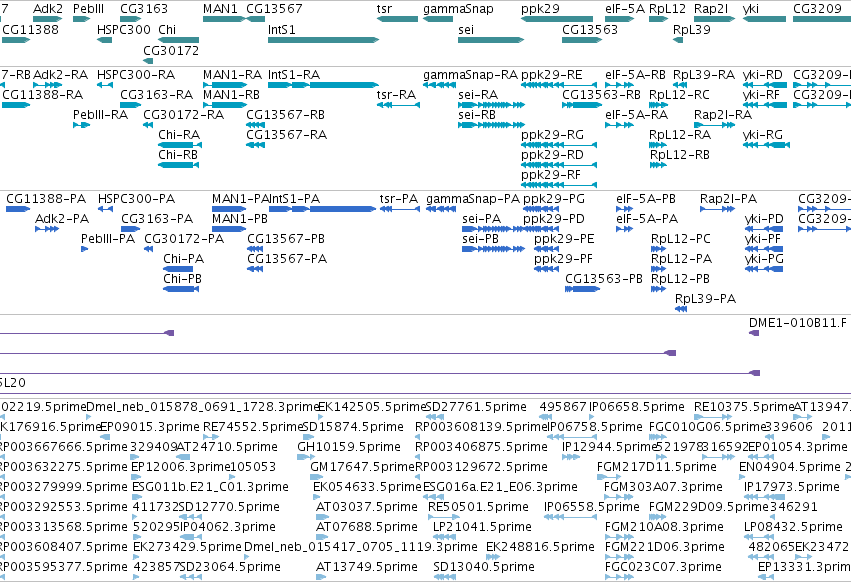This screenshot has height=582, width=851.
Task: Select the Adk2-PA coding feature
Action: (x=47, y=229)
